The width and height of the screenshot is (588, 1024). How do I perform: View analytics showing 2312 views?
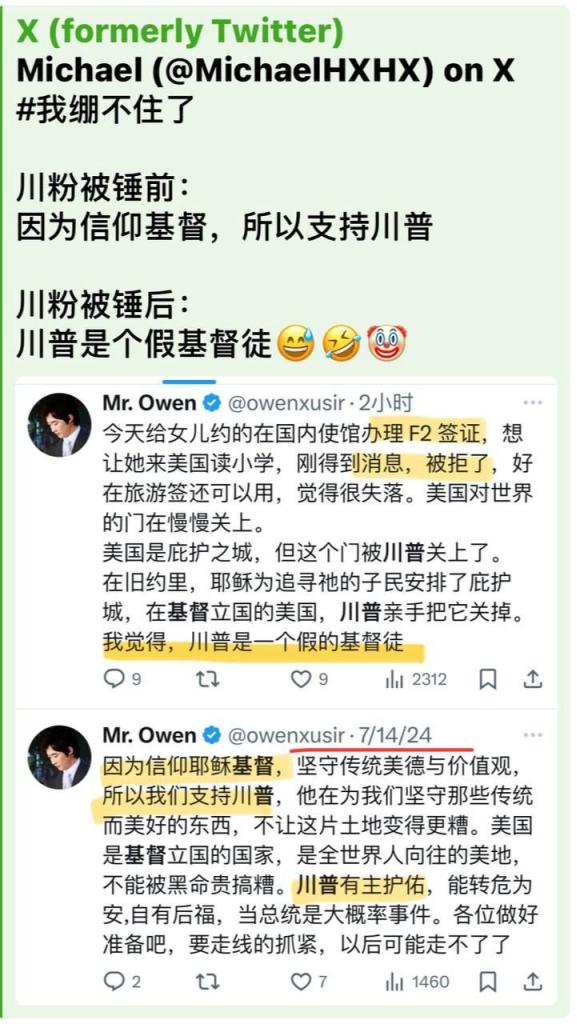coord(416,679)
